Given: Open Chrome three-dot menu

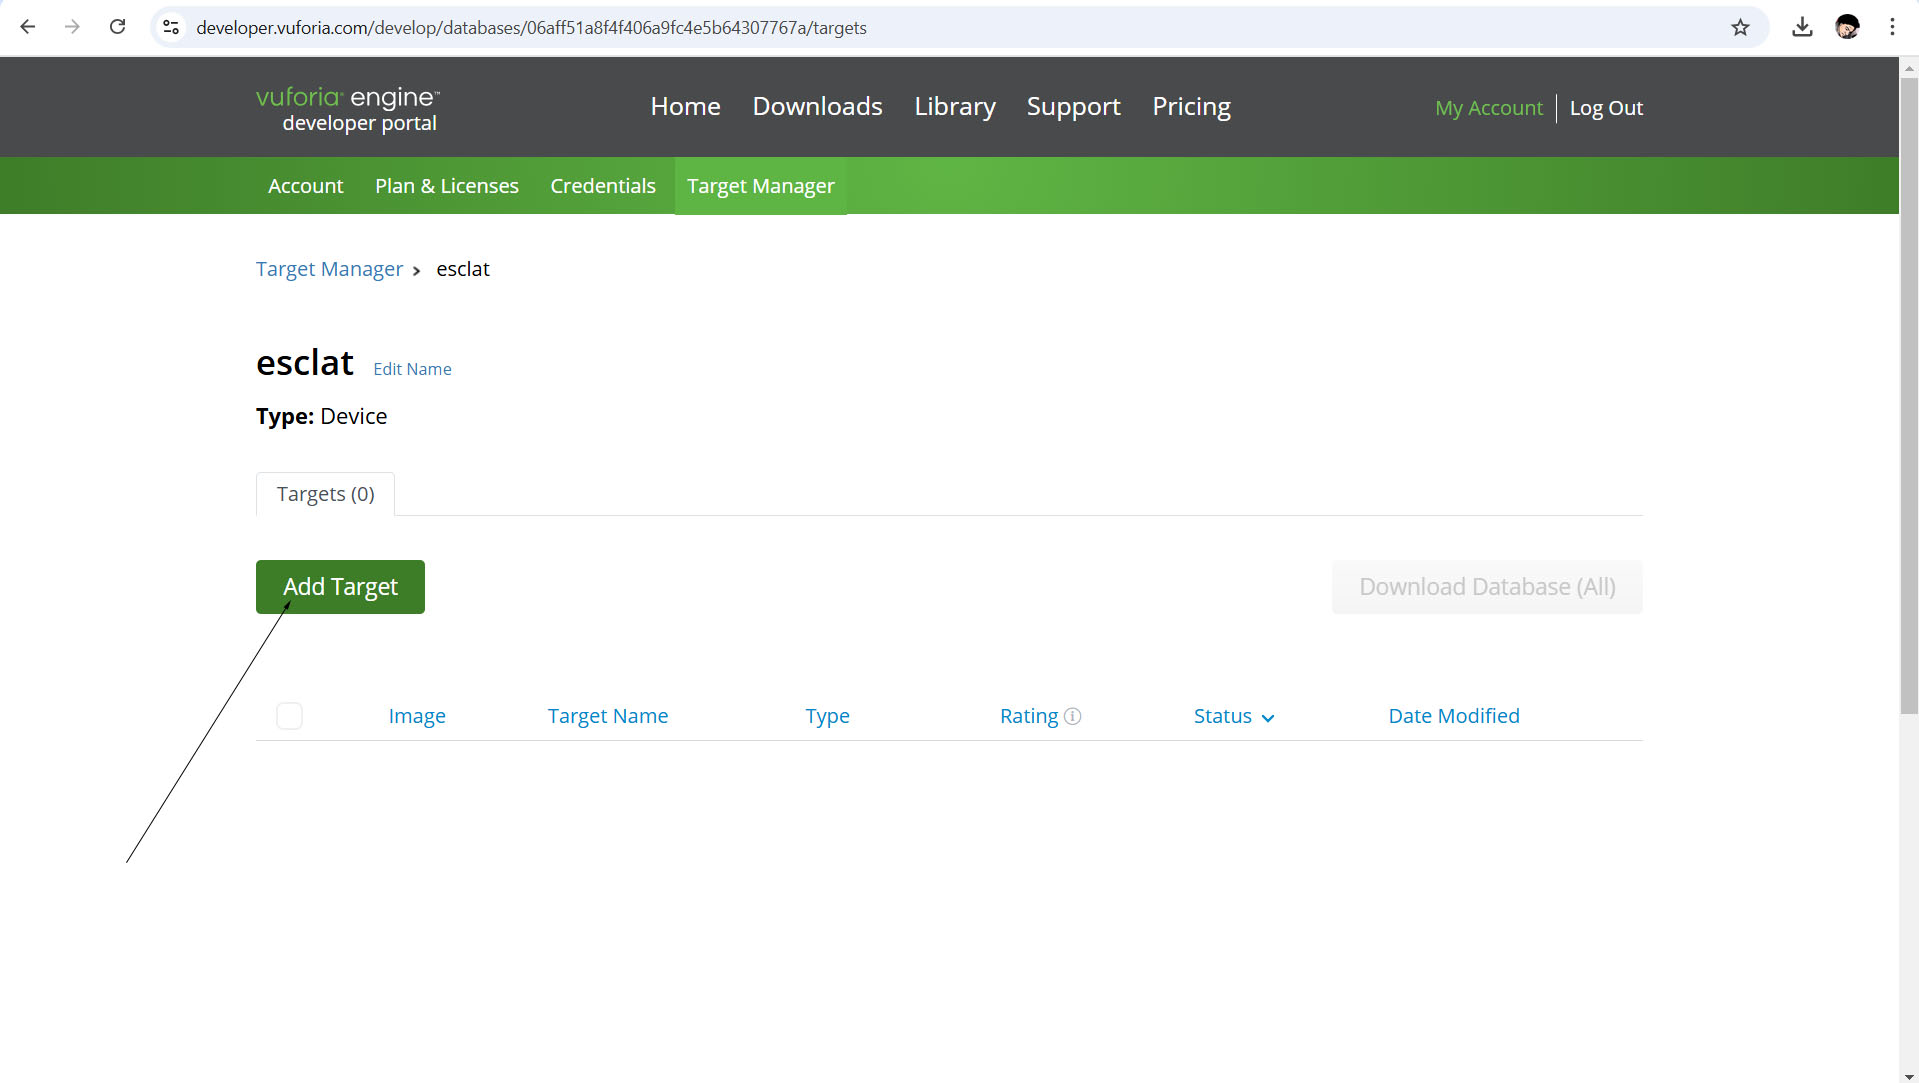Looking at the screenshot, I should coord(1892,27).
